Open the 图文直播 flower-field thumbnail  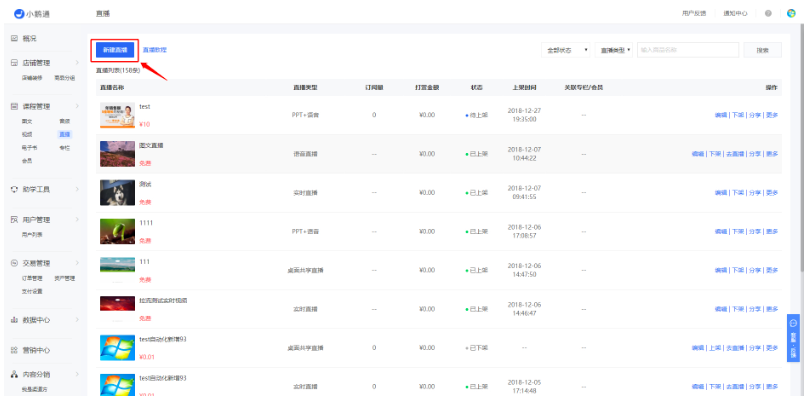(x=118, y=154)
